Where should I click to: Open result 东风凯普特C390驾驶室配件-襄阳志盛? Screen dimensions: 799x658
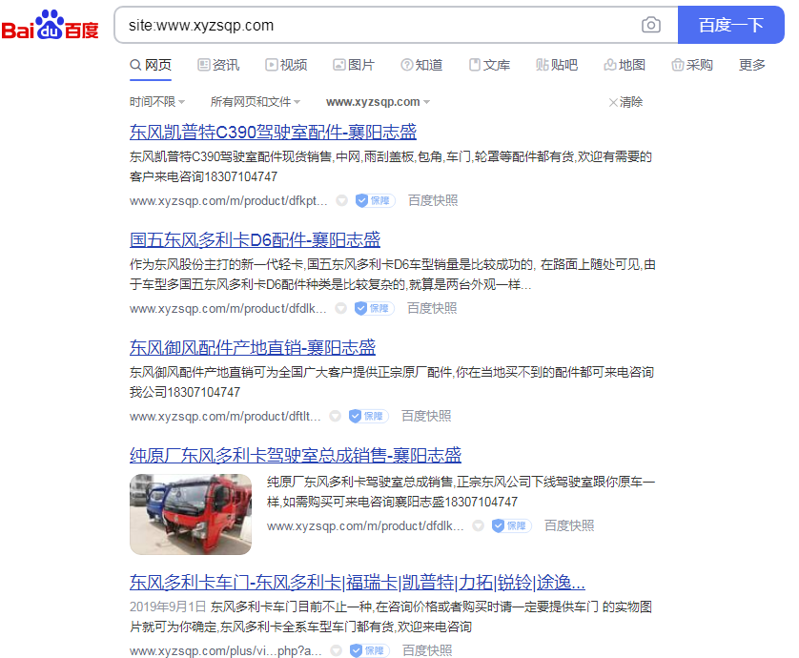pos(273,132)
